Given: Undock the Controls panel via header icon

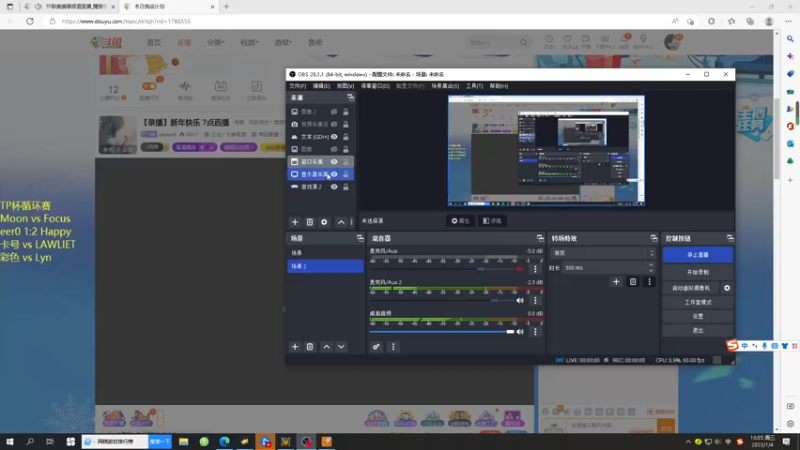Looking at the screenshot, I should 730,238.
